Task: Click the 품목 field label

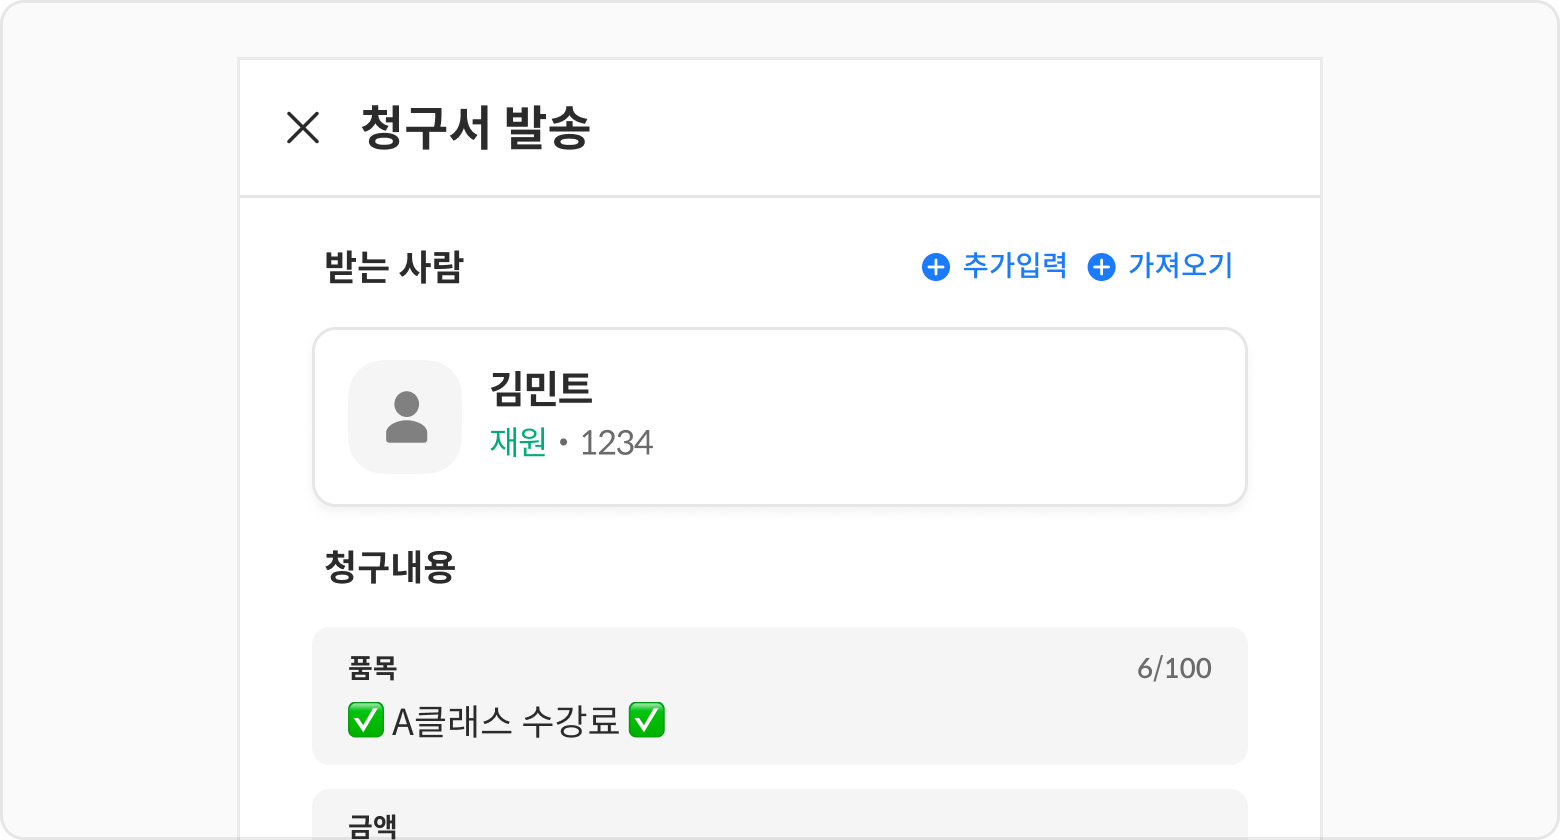Action: [x=372, y=668]
